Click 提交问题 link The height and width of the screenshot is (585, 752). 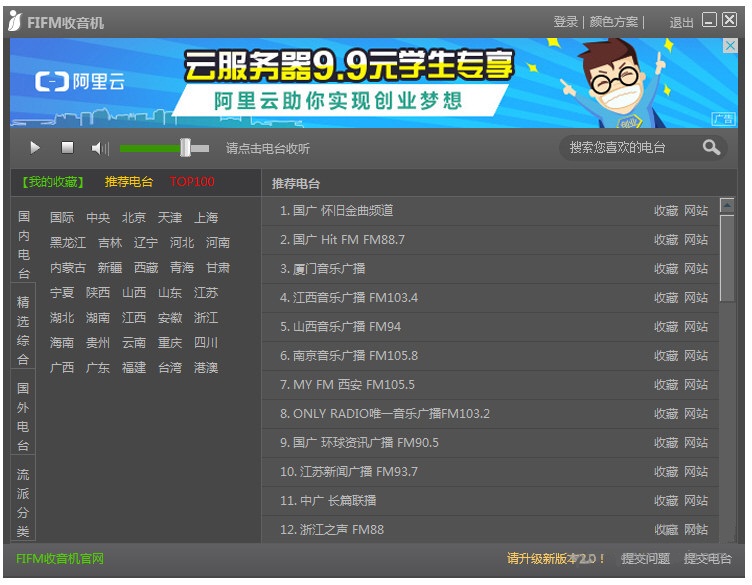646,559
